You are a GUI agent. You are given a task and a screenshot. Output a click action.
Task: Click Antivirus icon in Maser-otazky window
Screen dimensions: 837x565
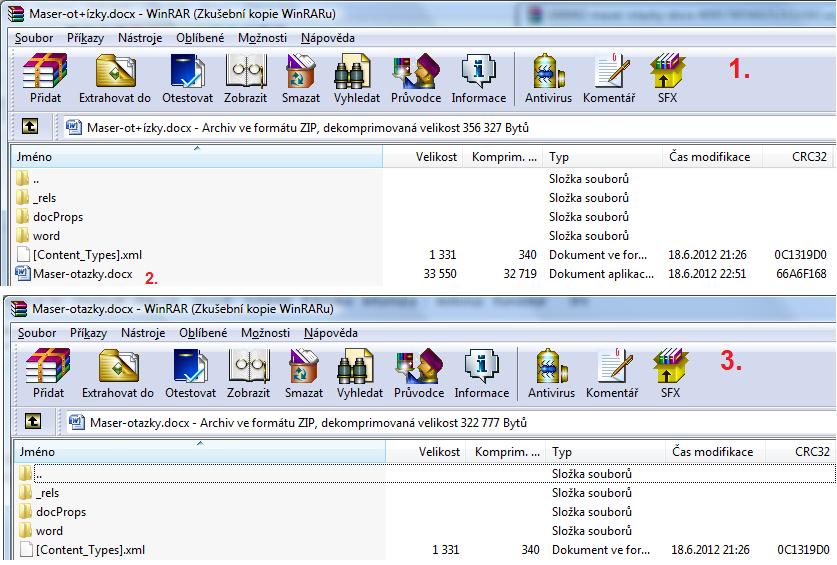(x=551, y=373)
